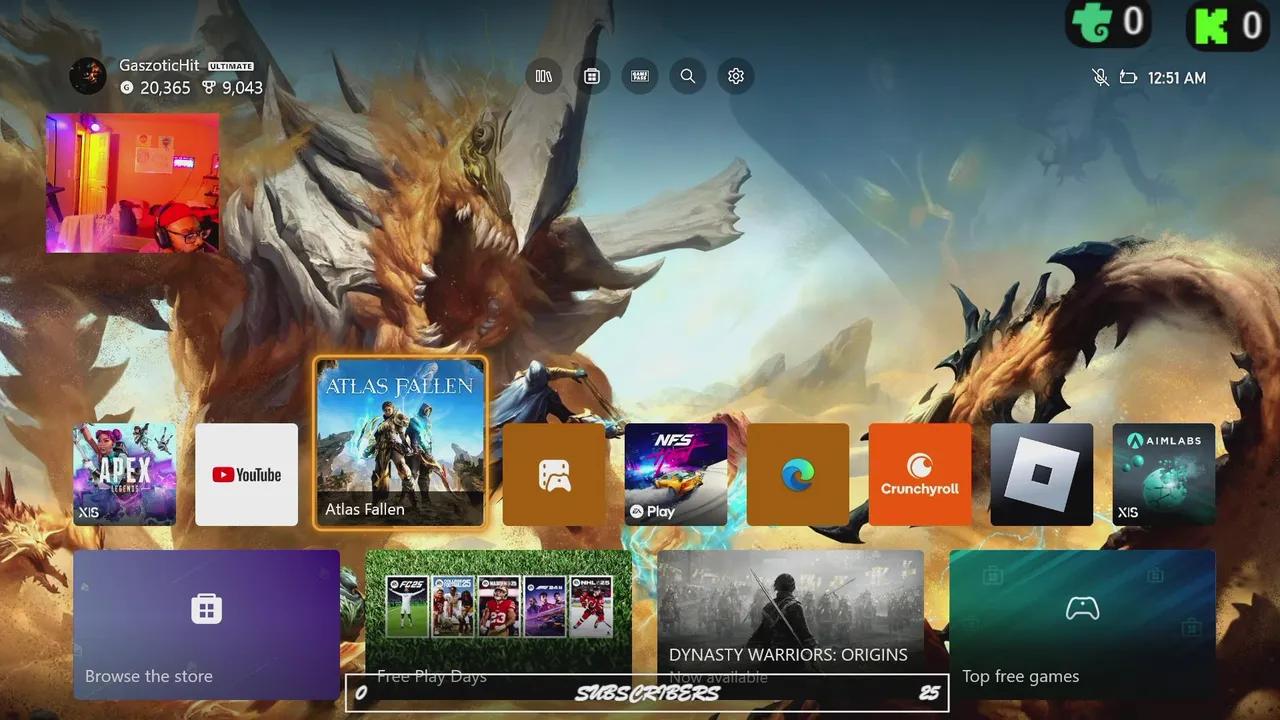Select the 20,365 gamerscore value
The height and width of the screenshot is (720, 1280).
click(x=165, y=88)
